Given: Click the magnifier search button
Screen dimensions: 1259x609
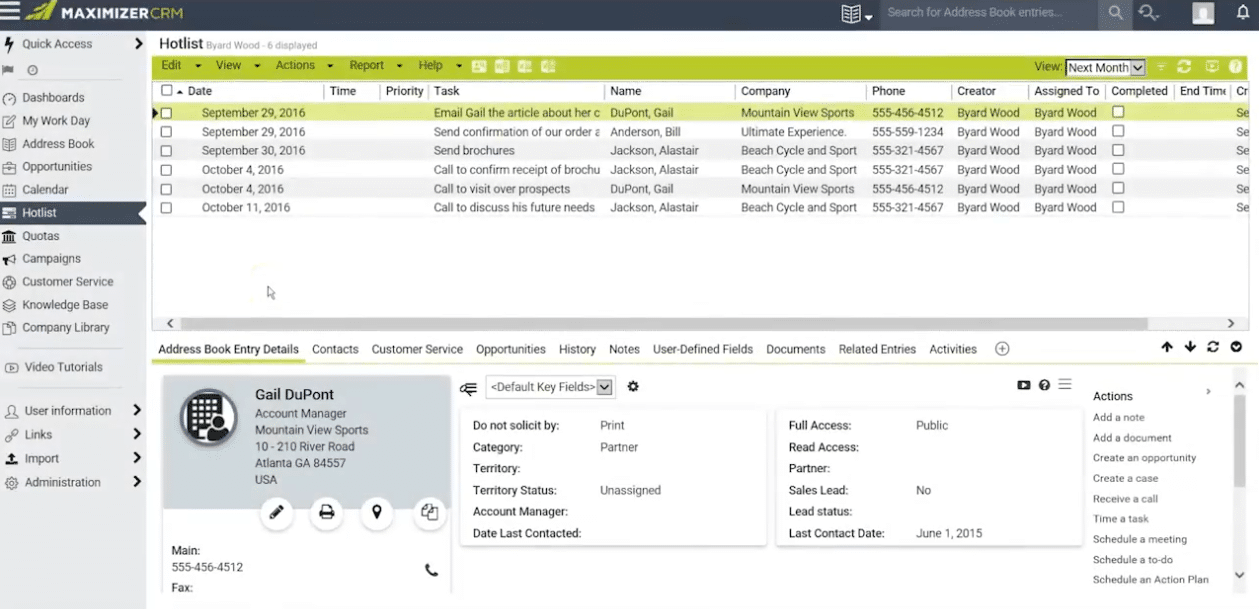Looking at the screenshot, I should 1114,13.
